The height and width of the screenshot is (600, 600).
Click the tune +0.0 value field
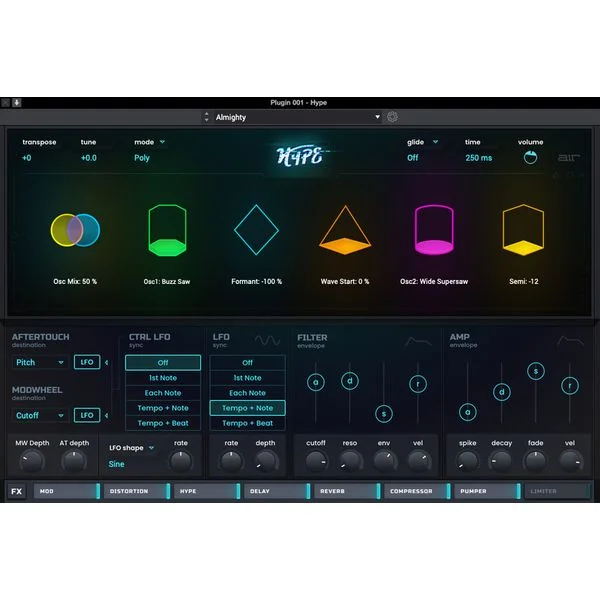[89, 158]
